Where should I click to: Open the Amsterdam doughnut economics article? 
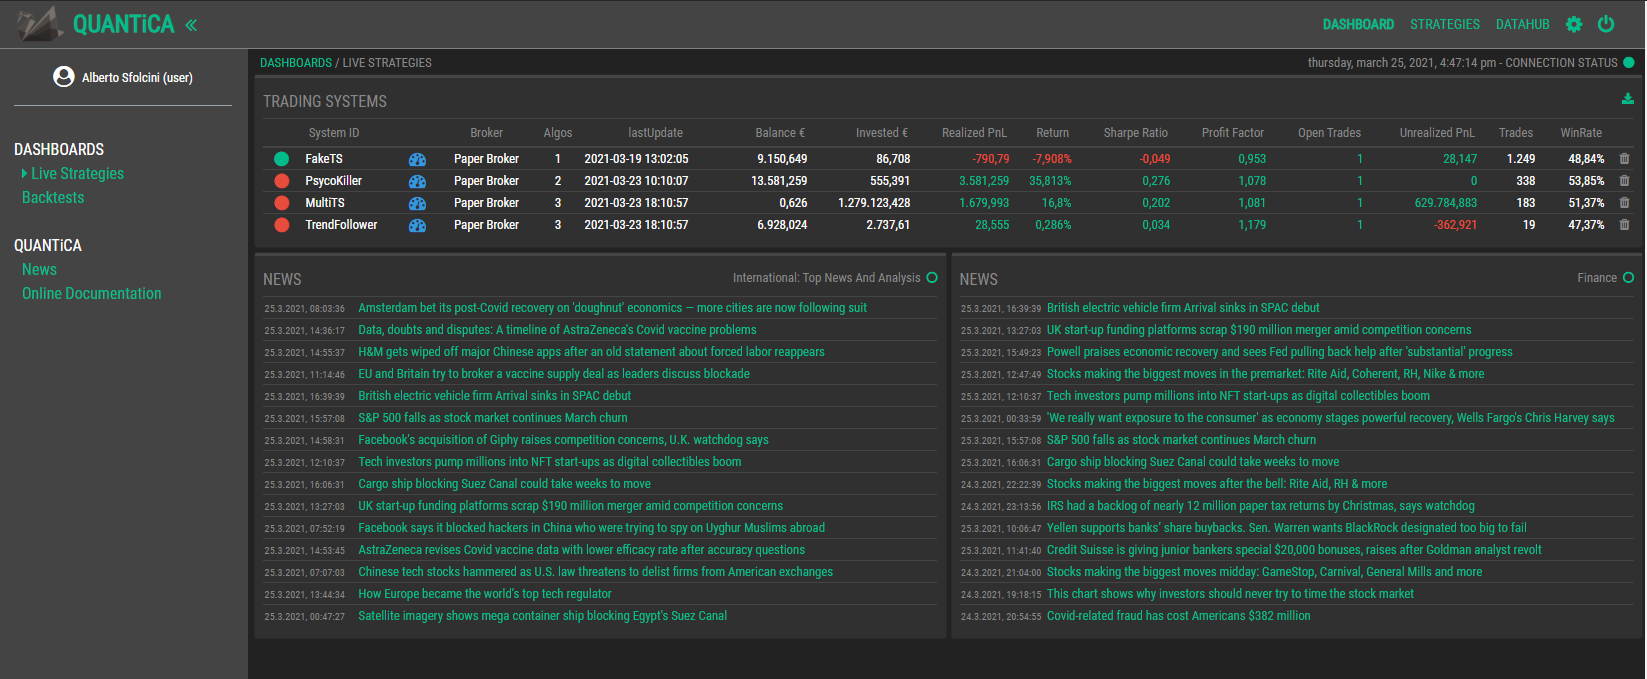tap(613, 308)
